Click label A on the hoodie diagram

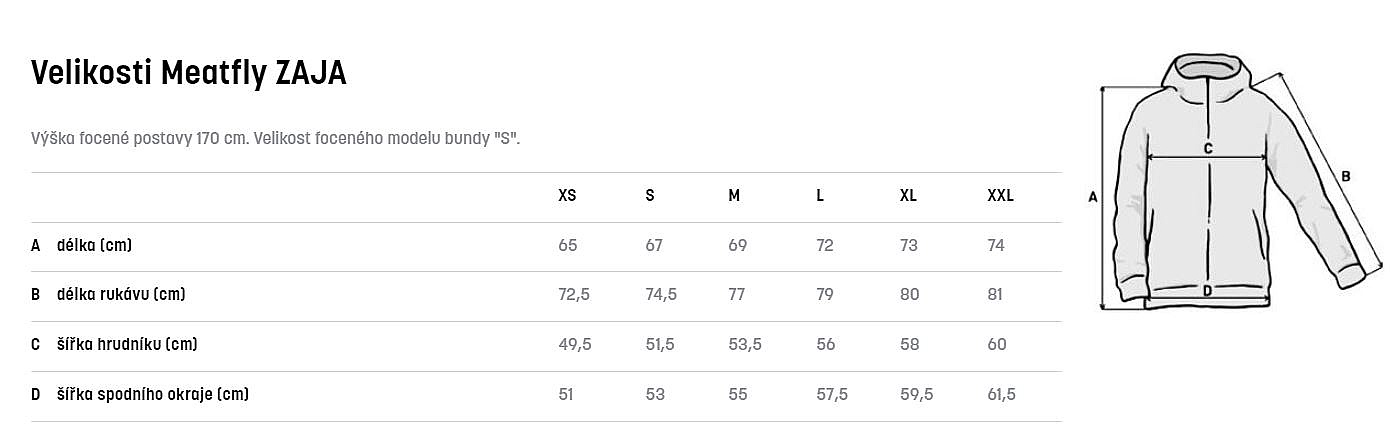1093,198
